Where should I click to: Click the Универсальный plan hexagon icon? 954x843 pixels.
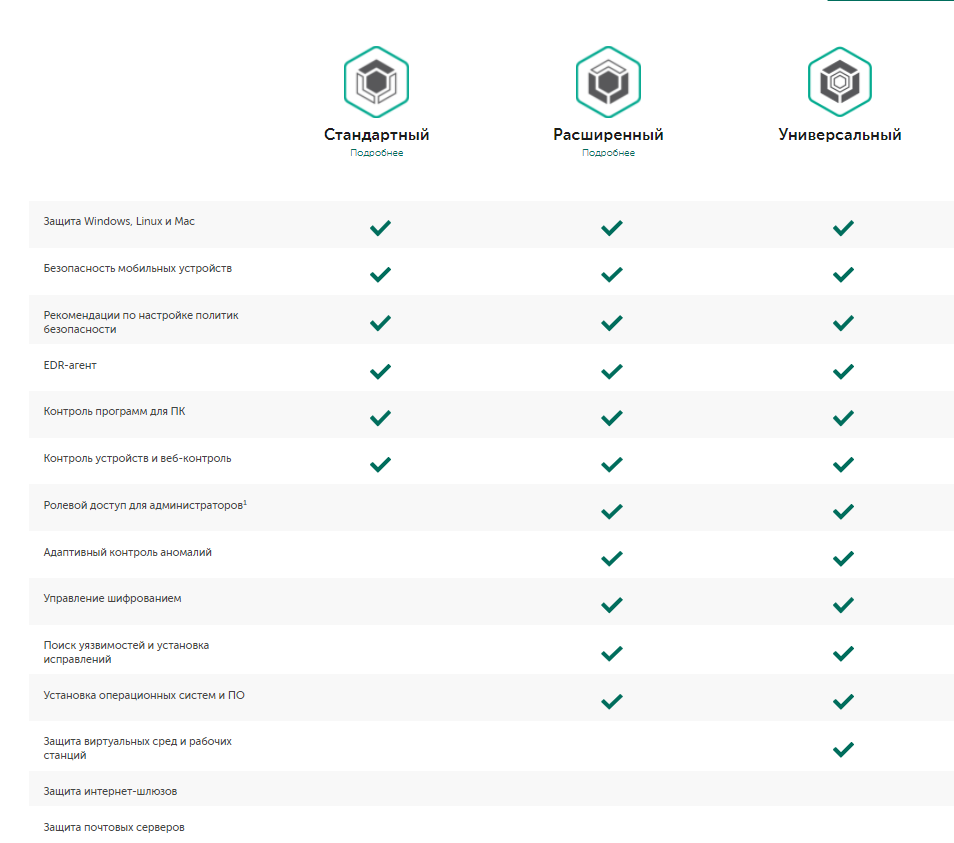(x=840, y=81)
